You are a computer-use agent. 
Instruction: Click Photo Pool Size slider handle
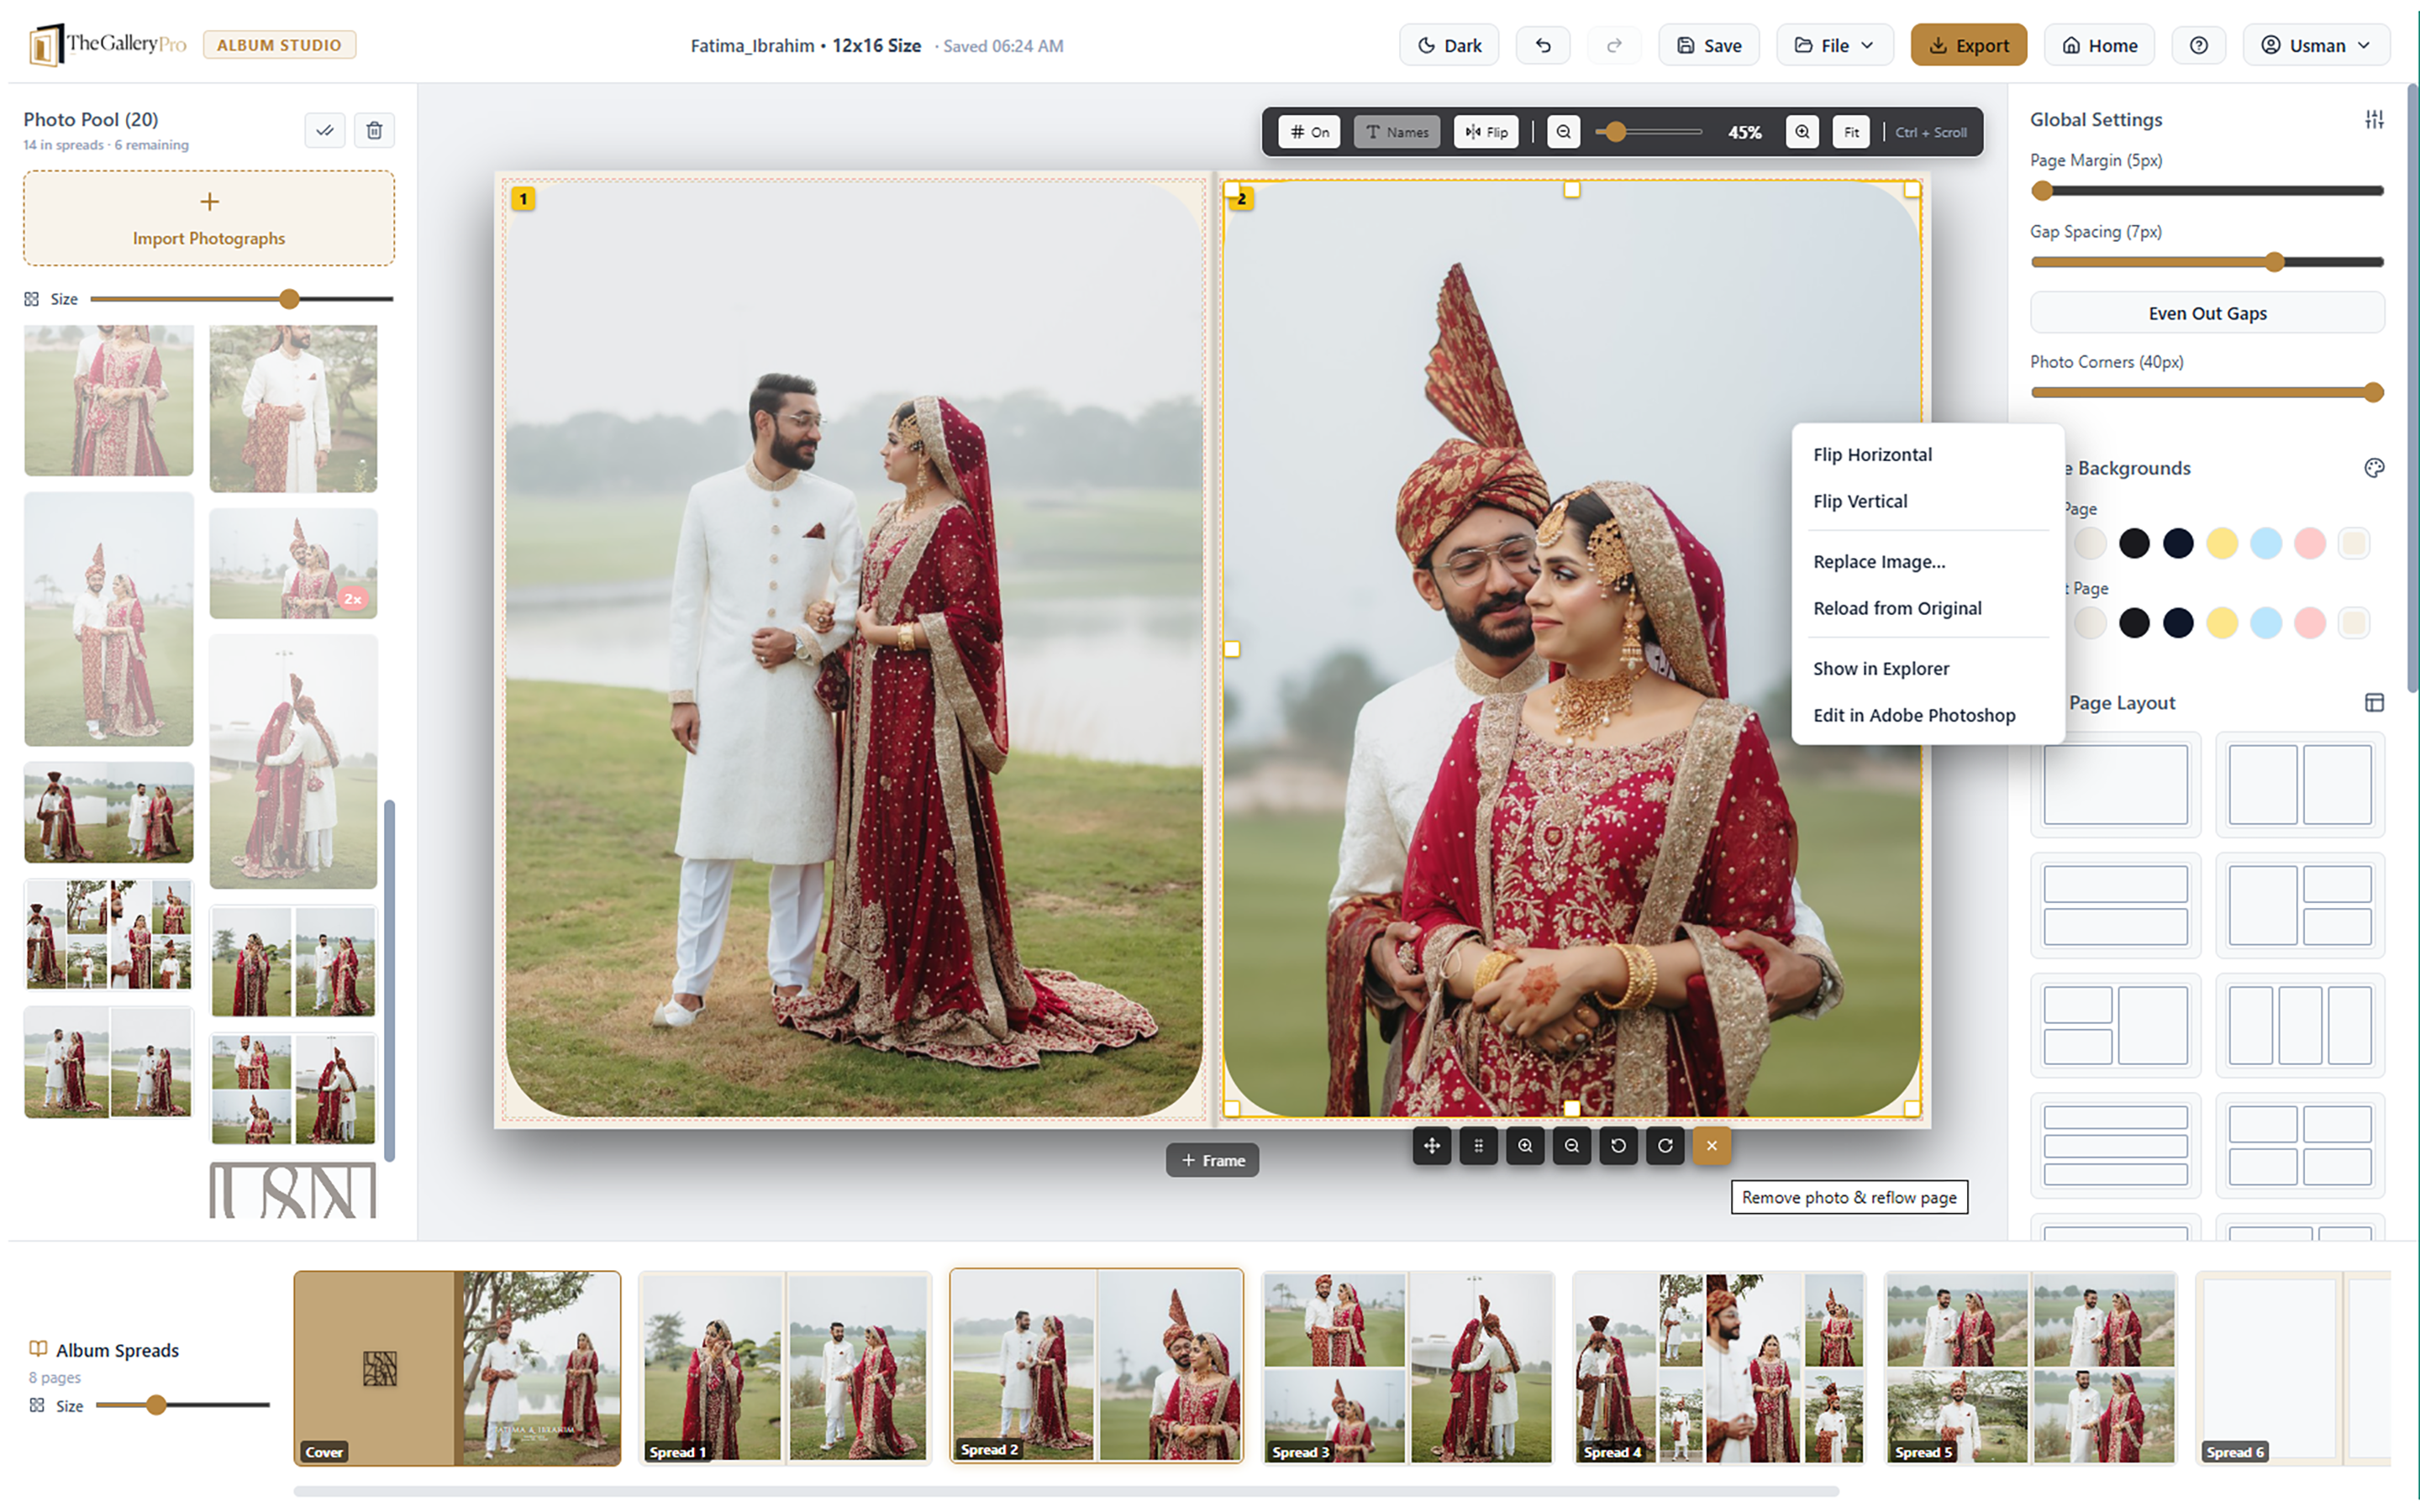click(289, 299)
